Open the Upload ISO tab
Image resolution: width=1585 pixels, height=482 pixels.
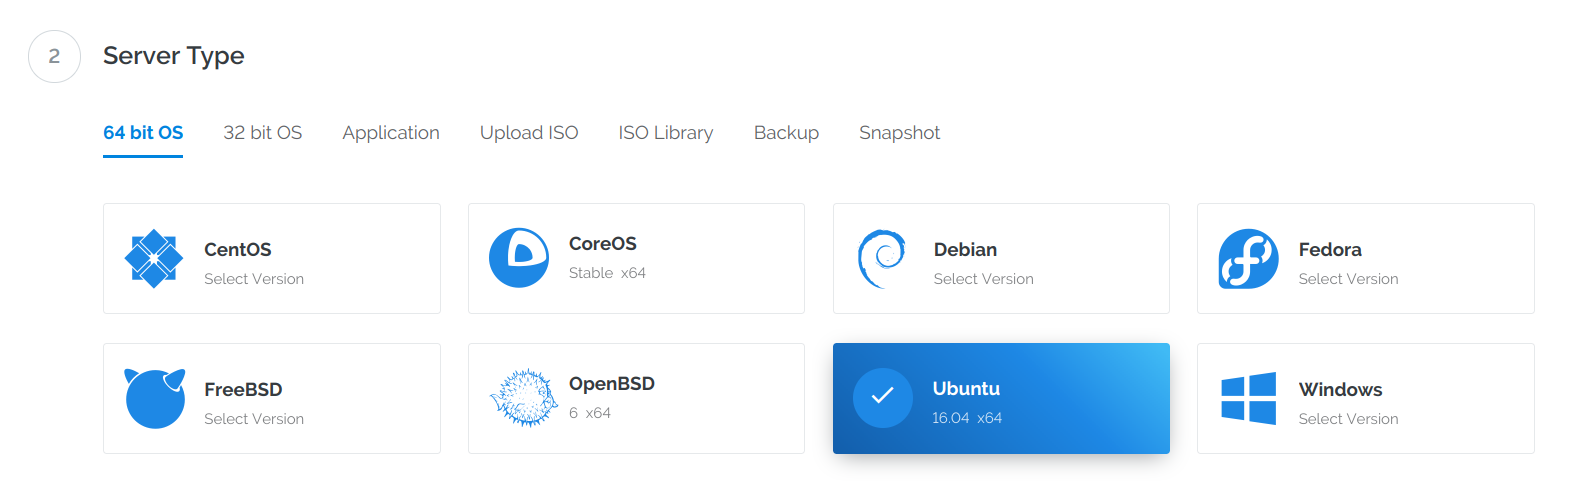[x=529, y=133]
